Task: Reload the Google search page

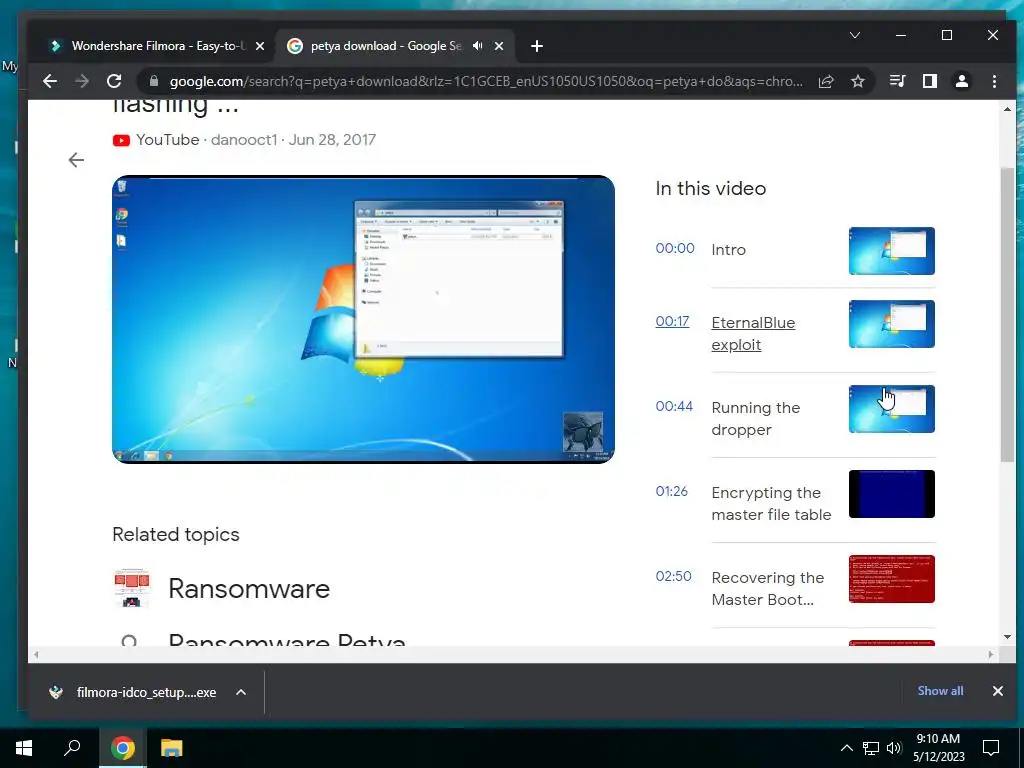Action: pyautogui.click(x=114, y=81)
